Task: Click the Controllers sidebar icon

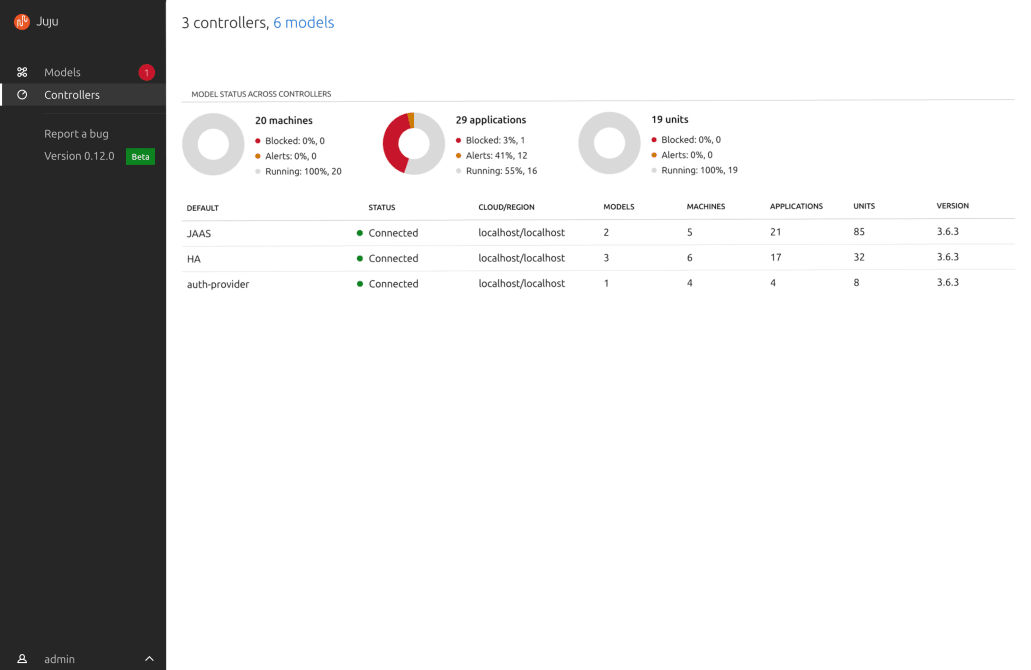Action: [22, 95]
